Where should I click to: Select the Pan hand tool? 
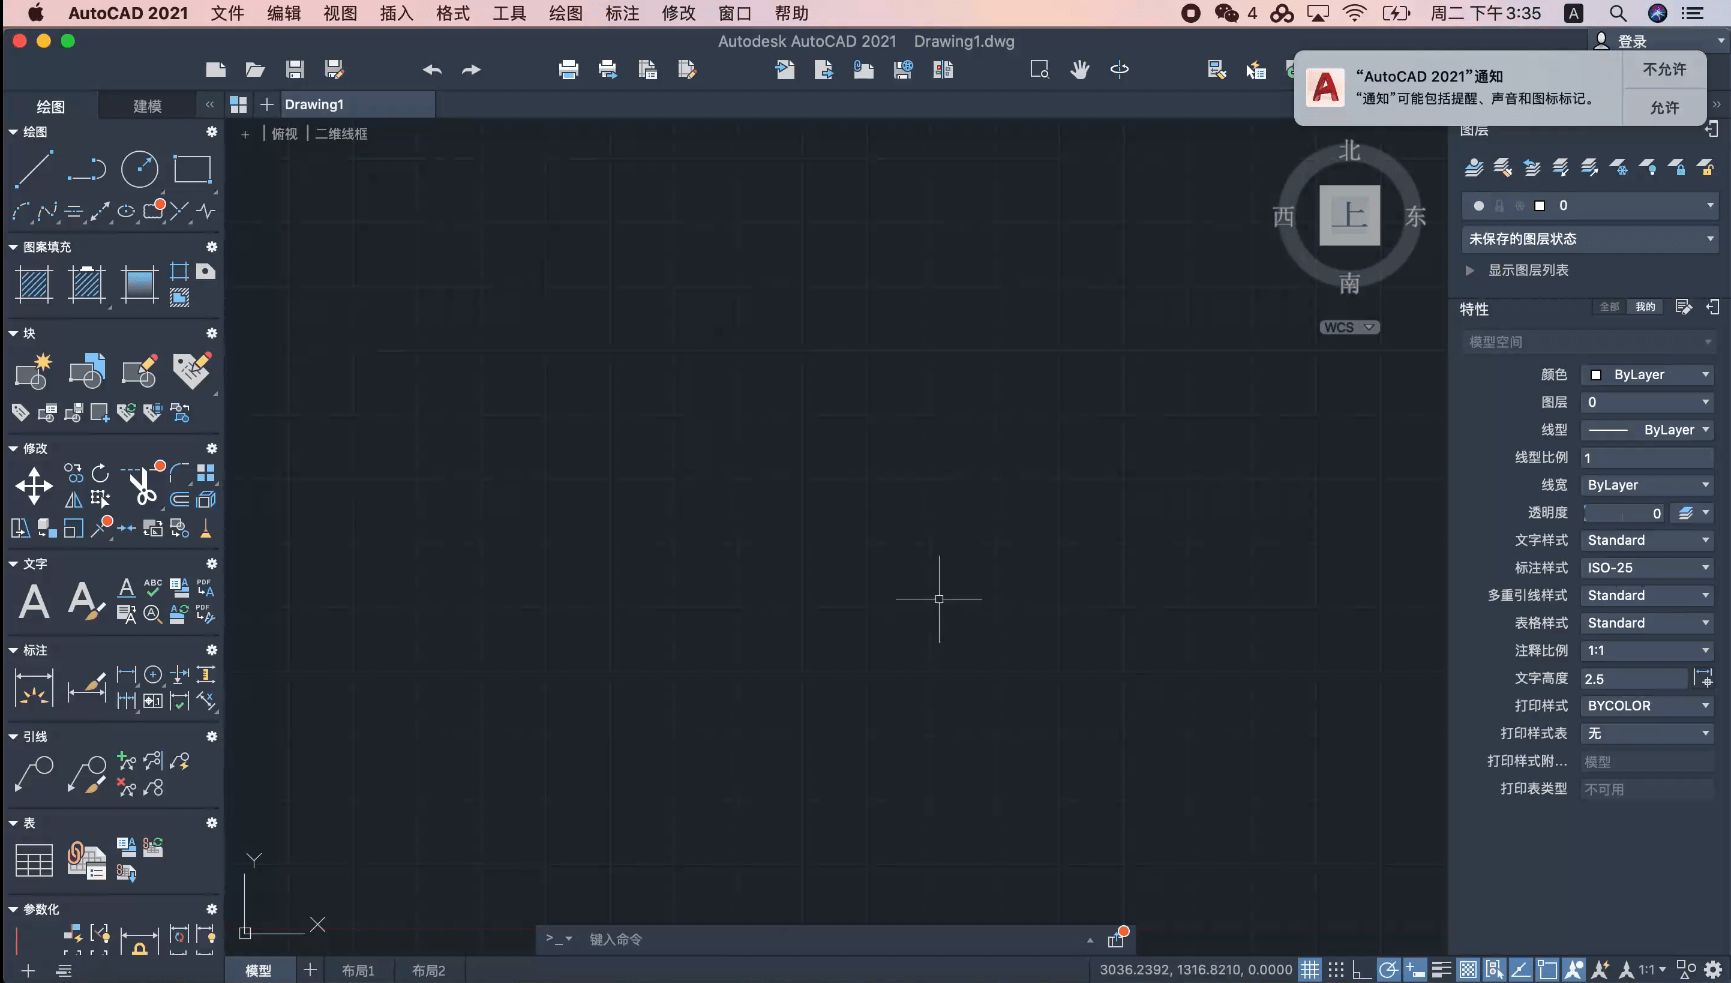[1080, 69]
